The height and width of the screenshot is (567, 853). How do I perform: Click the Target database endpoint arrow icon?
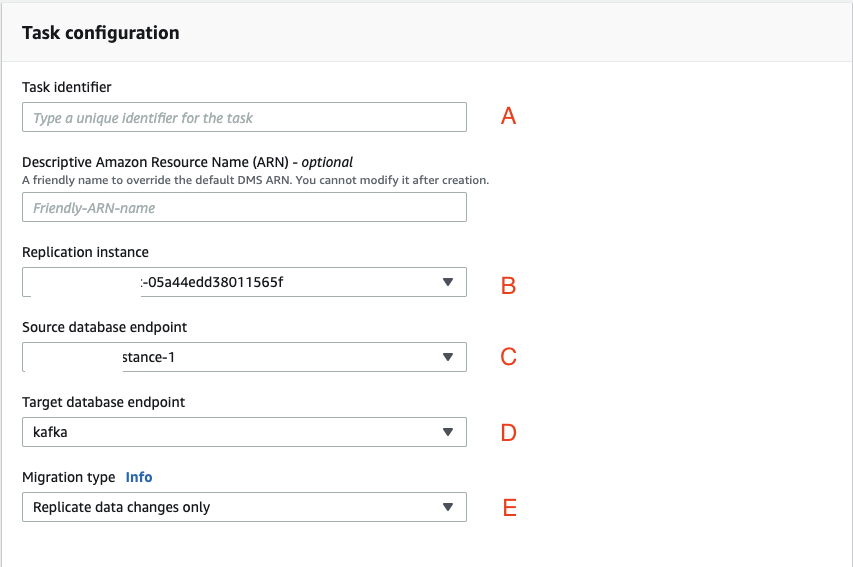[448, 432]
